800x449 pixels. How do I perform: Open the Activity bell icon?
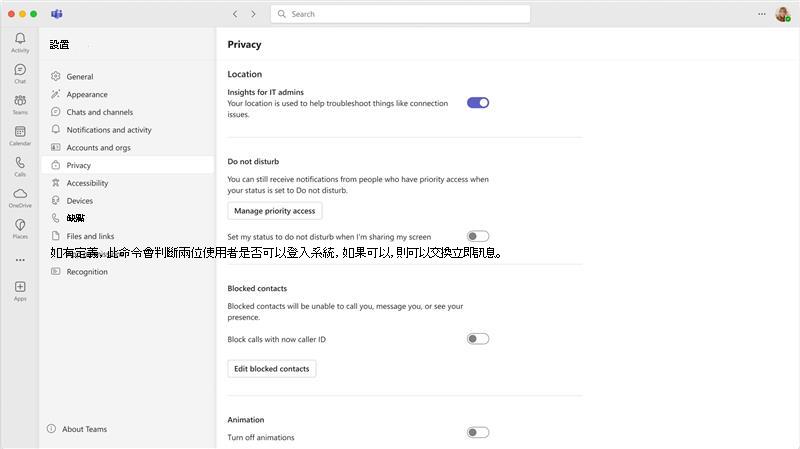pos(20,39)
